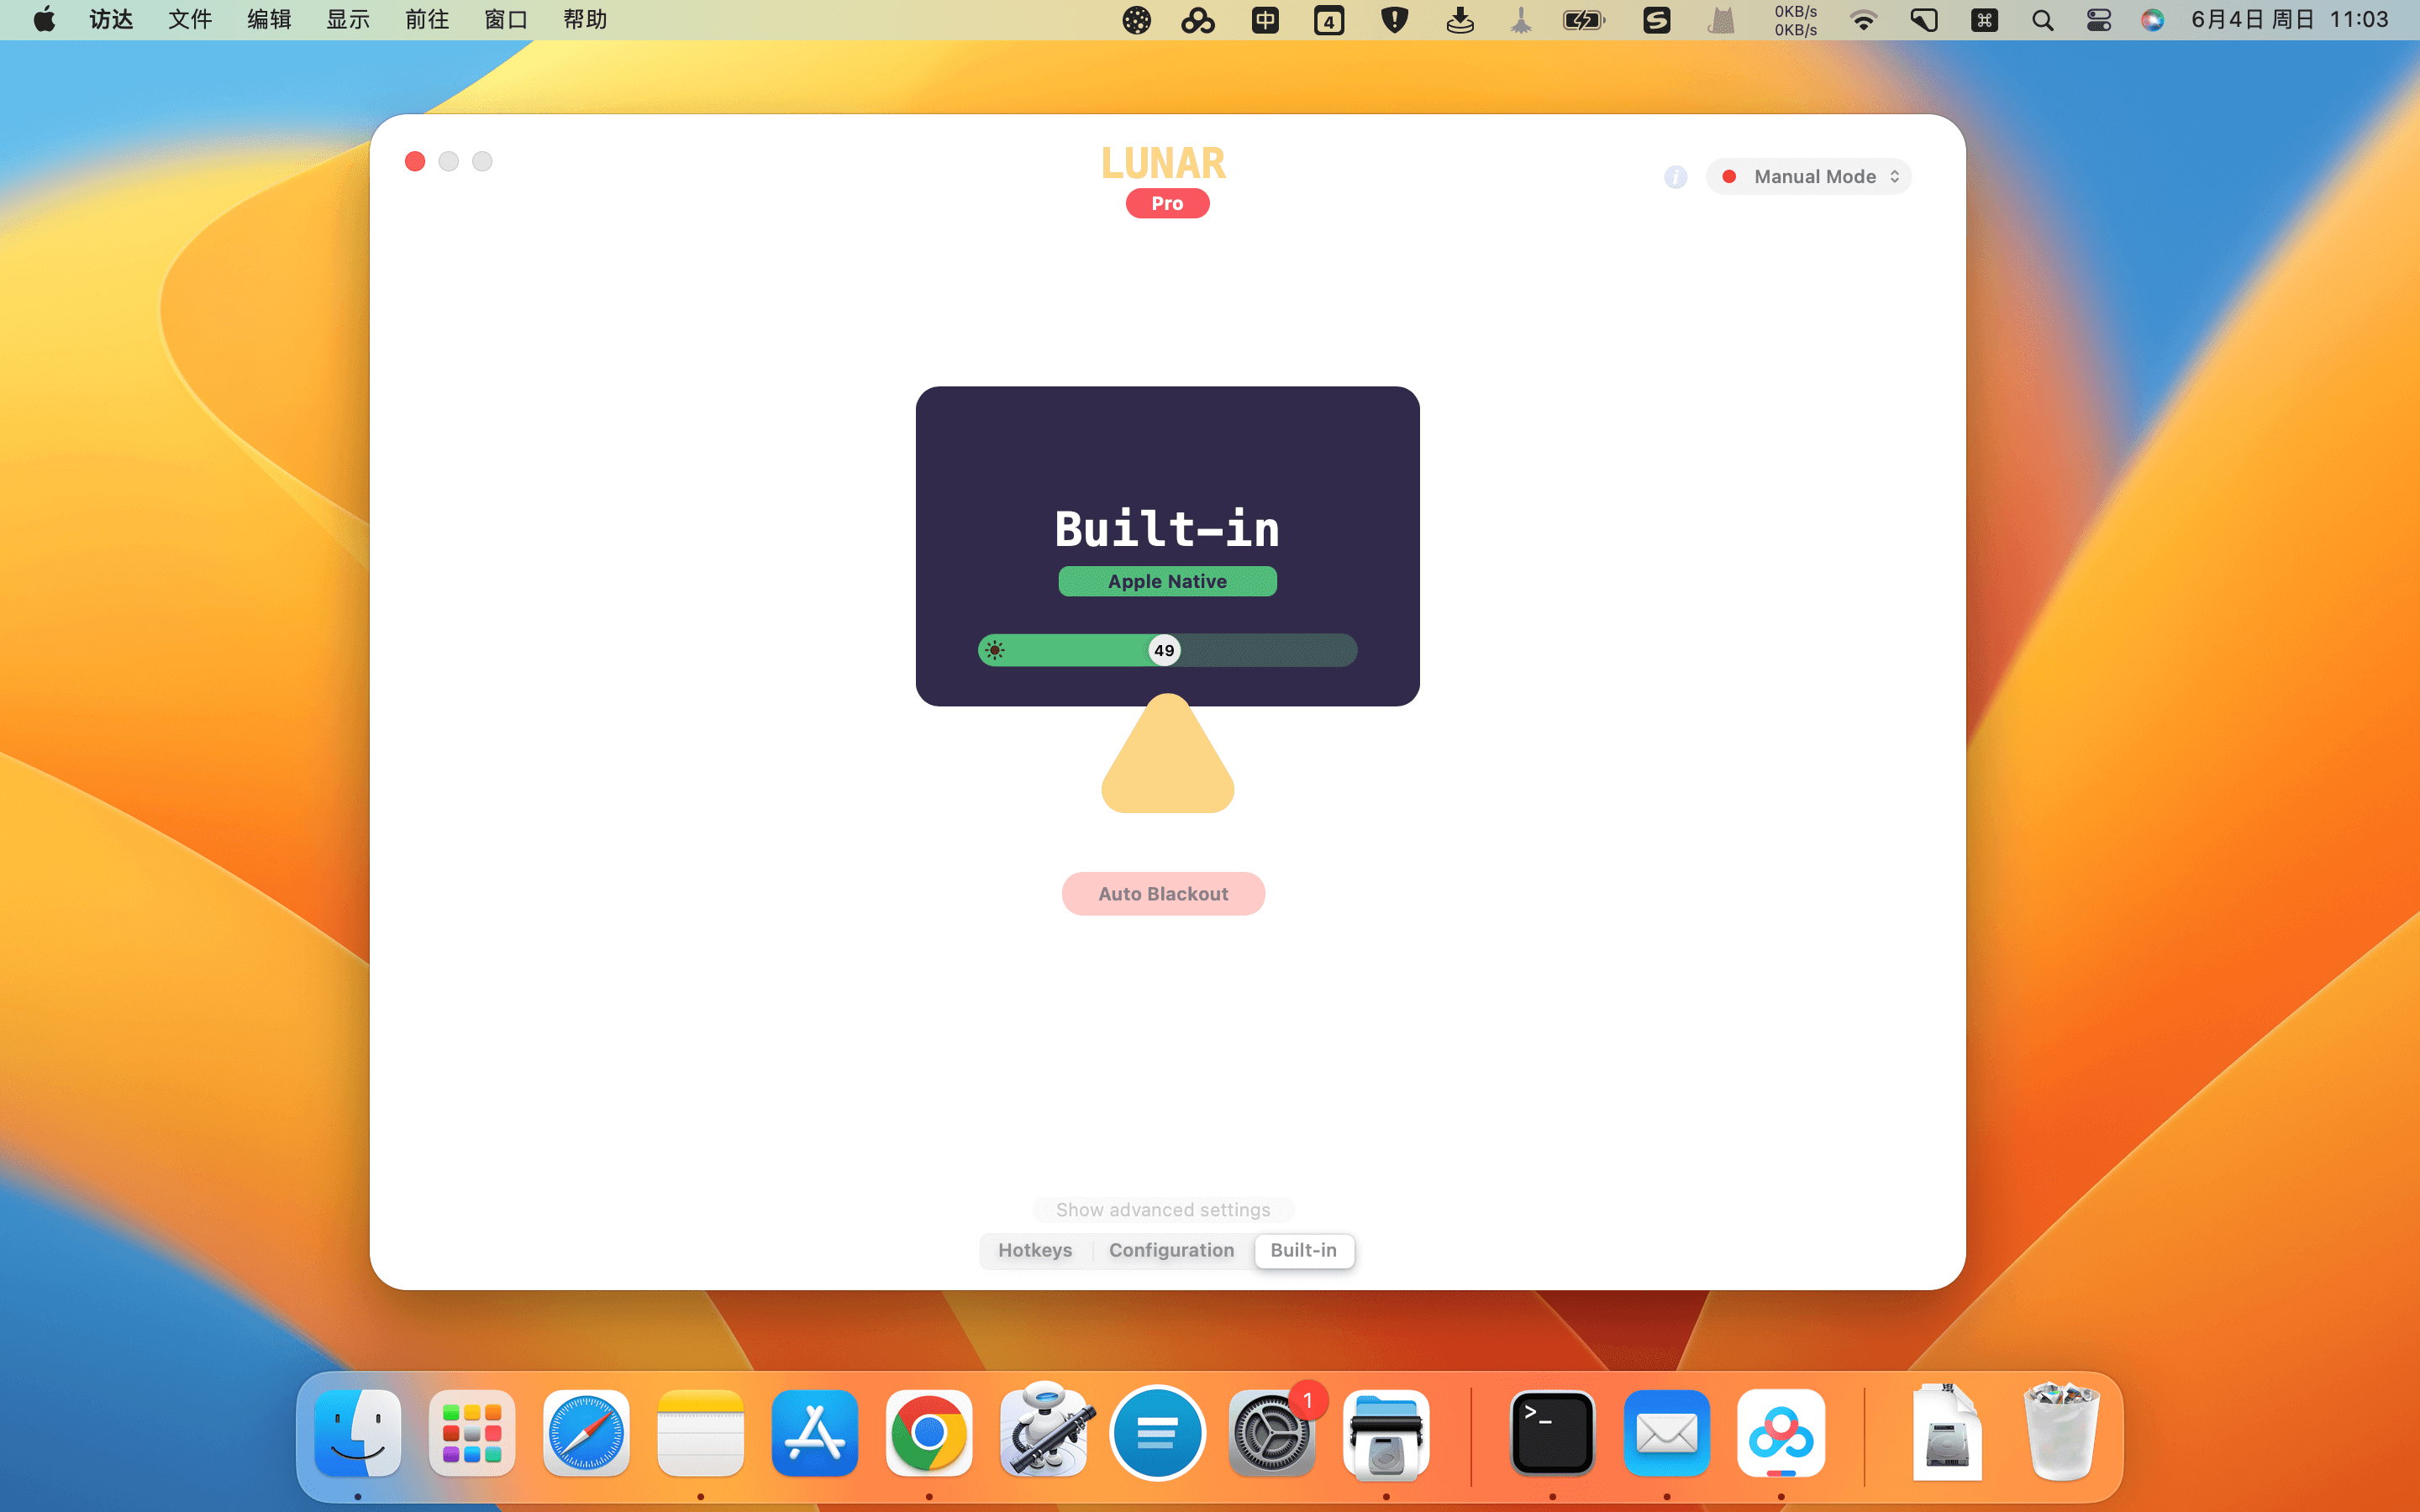This screenshot has height=1512, width=2420.
Task: Click the sun brightness icon on slider
Action: pyautogui.click(x=994, y=651)
